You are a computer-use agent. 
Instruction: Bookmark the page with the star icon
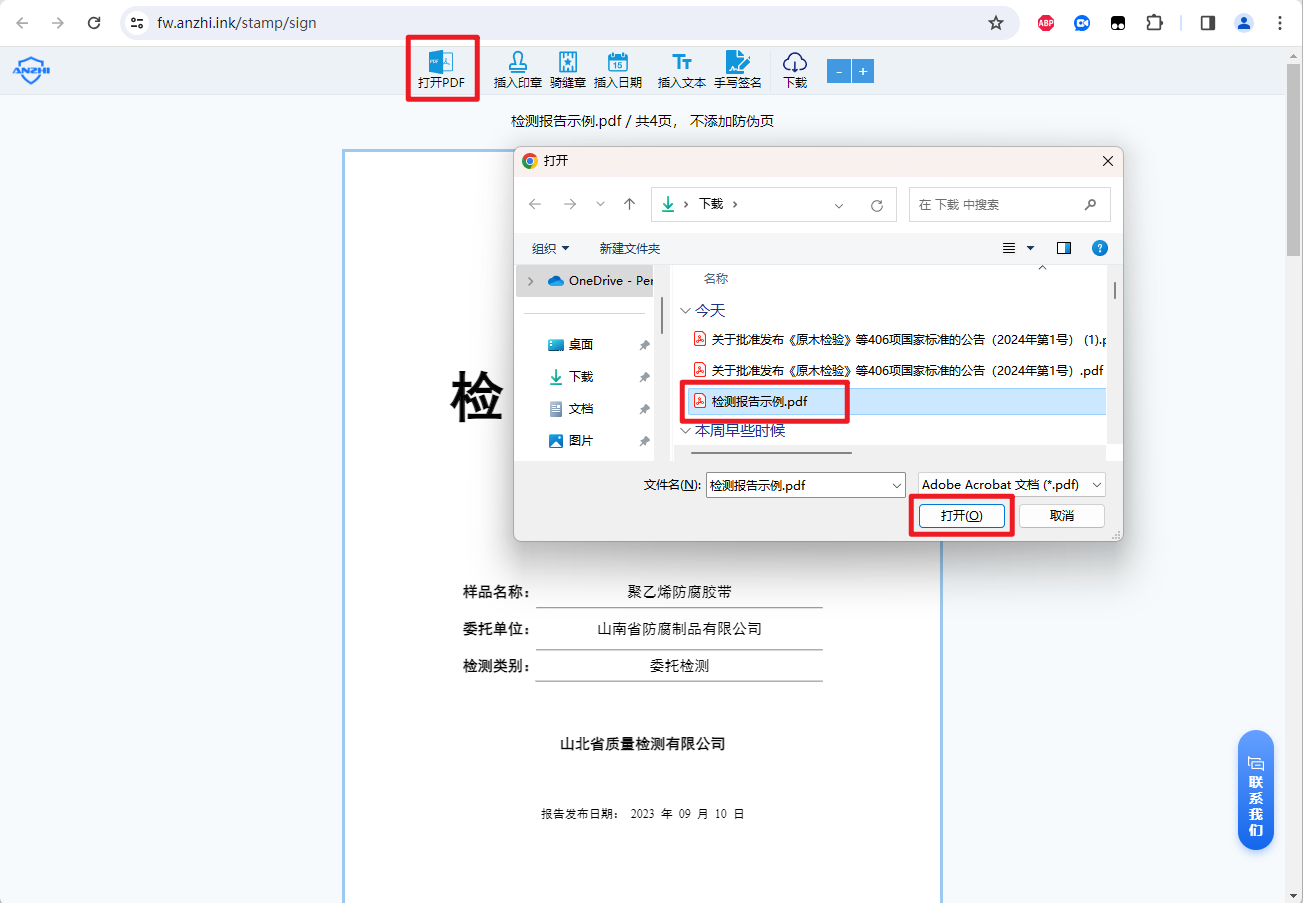pos(996,22)
